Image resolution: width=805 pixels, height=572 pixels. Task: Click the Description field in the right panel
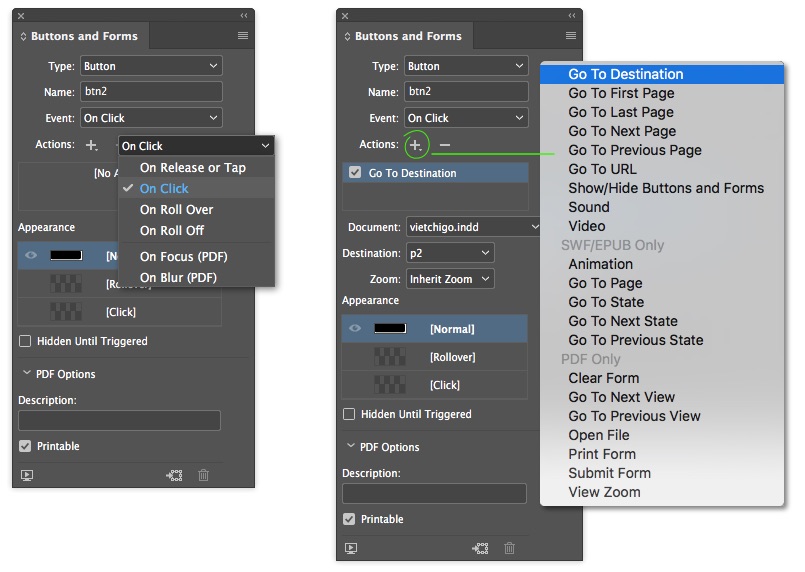click(434, 493)
